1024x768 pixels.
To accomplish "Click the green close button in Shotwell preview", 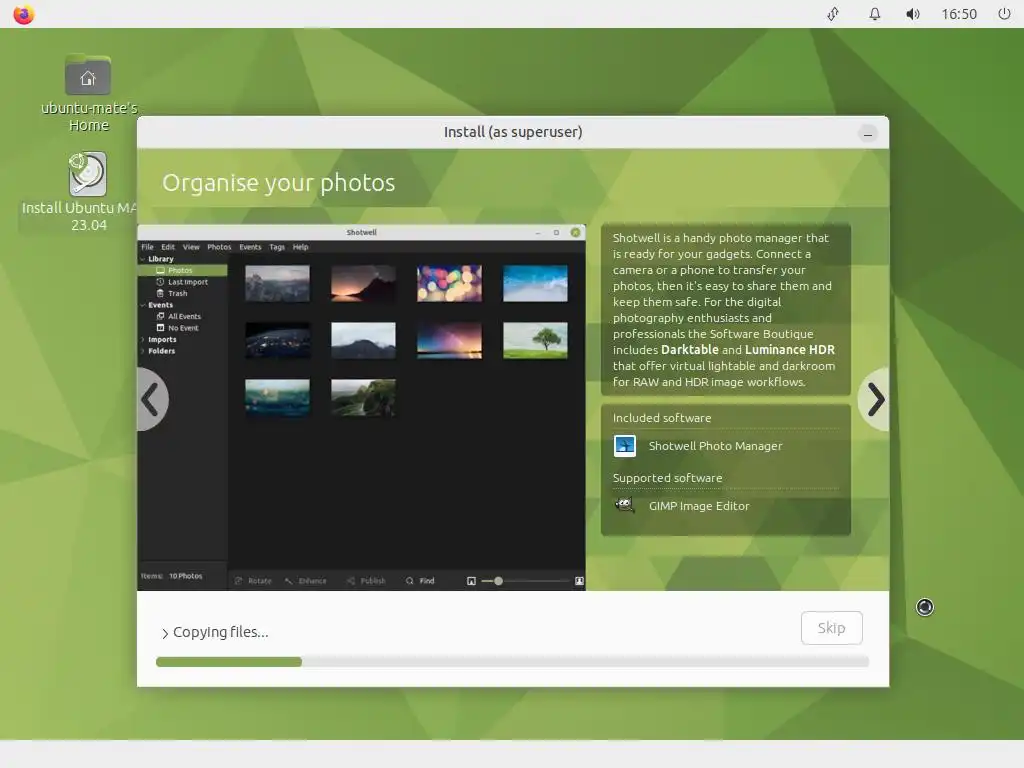I will point(575,232).
